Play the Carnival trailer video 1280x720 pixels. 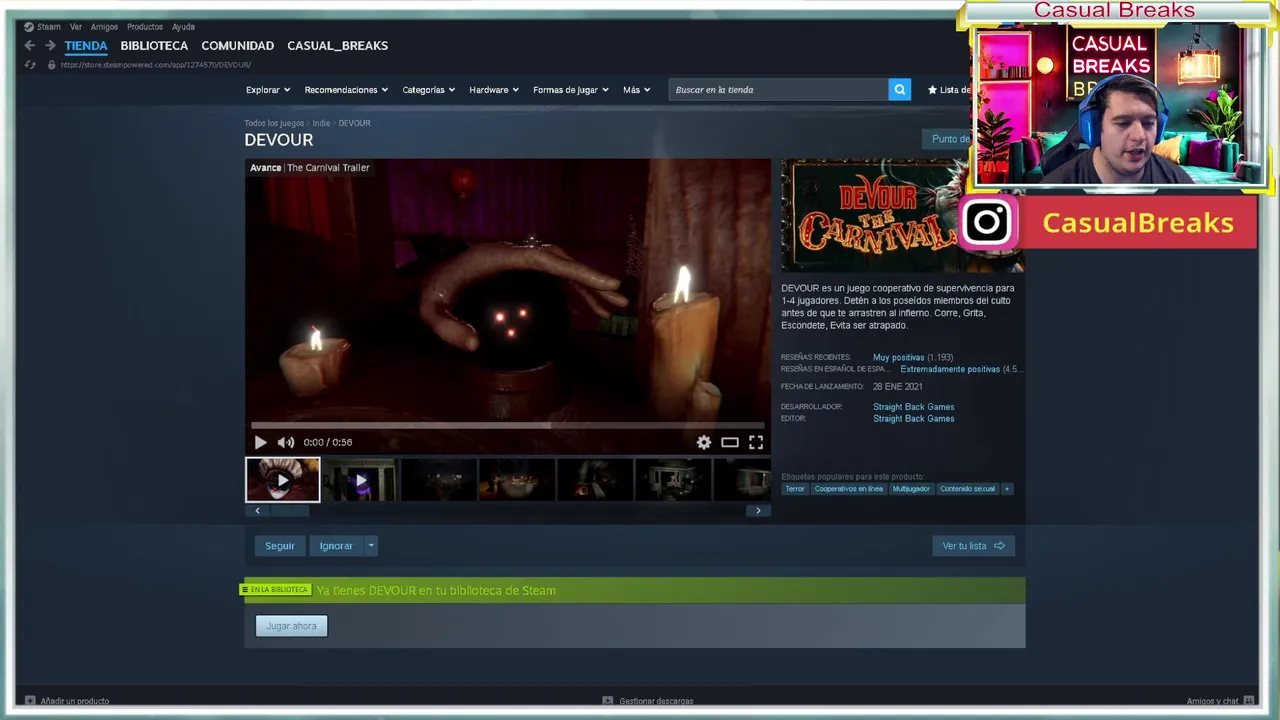[x=260, y=442]
